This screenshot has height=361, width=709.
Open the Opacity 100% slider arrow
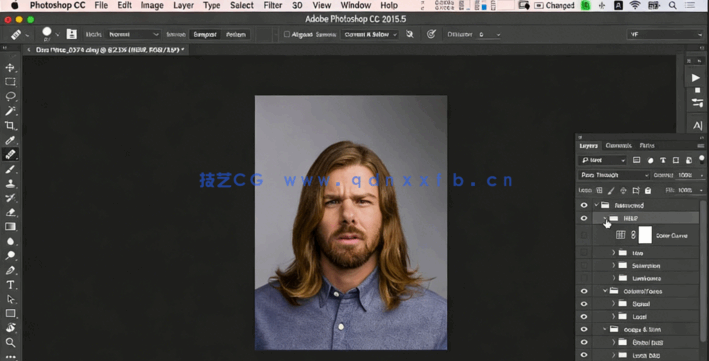pyautogui.click(x=702, y=175)
